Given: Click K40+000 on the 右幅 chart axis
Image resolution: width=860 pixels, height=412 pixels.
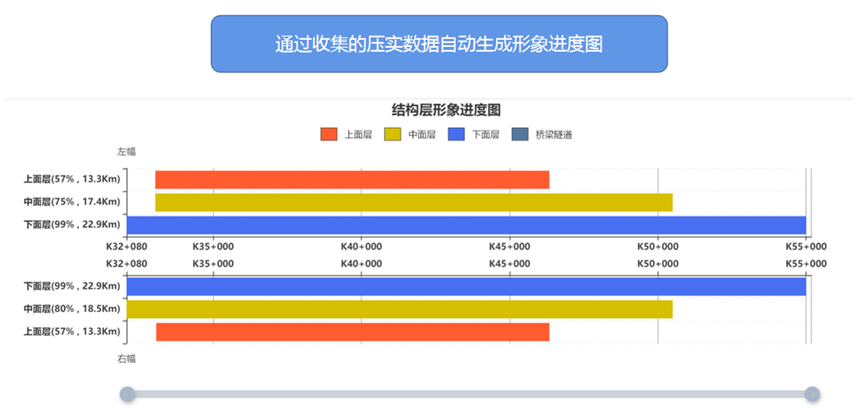Looking at the screenshot, I should [361, 264].
